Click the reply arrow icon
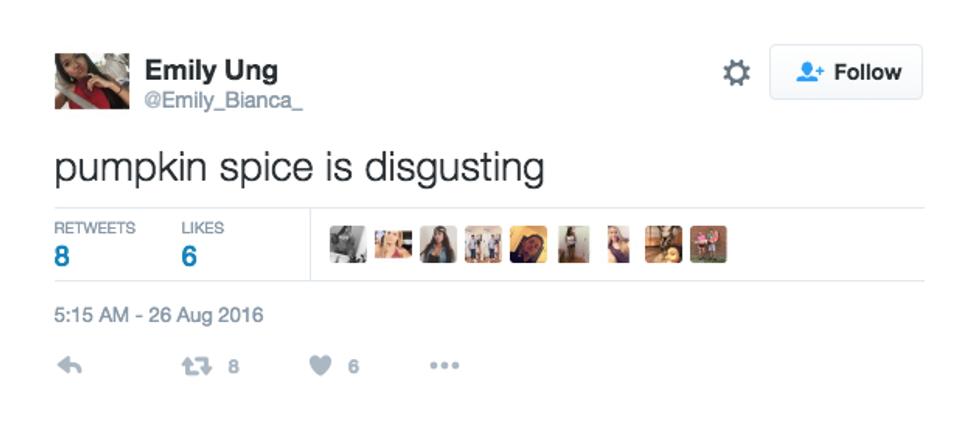 pos(69,367)
